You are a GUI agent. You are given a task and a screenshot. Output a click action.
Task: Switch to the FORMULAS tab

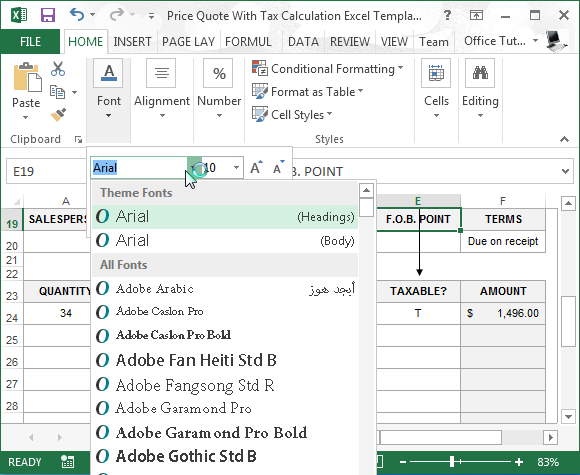coord(248,41)
